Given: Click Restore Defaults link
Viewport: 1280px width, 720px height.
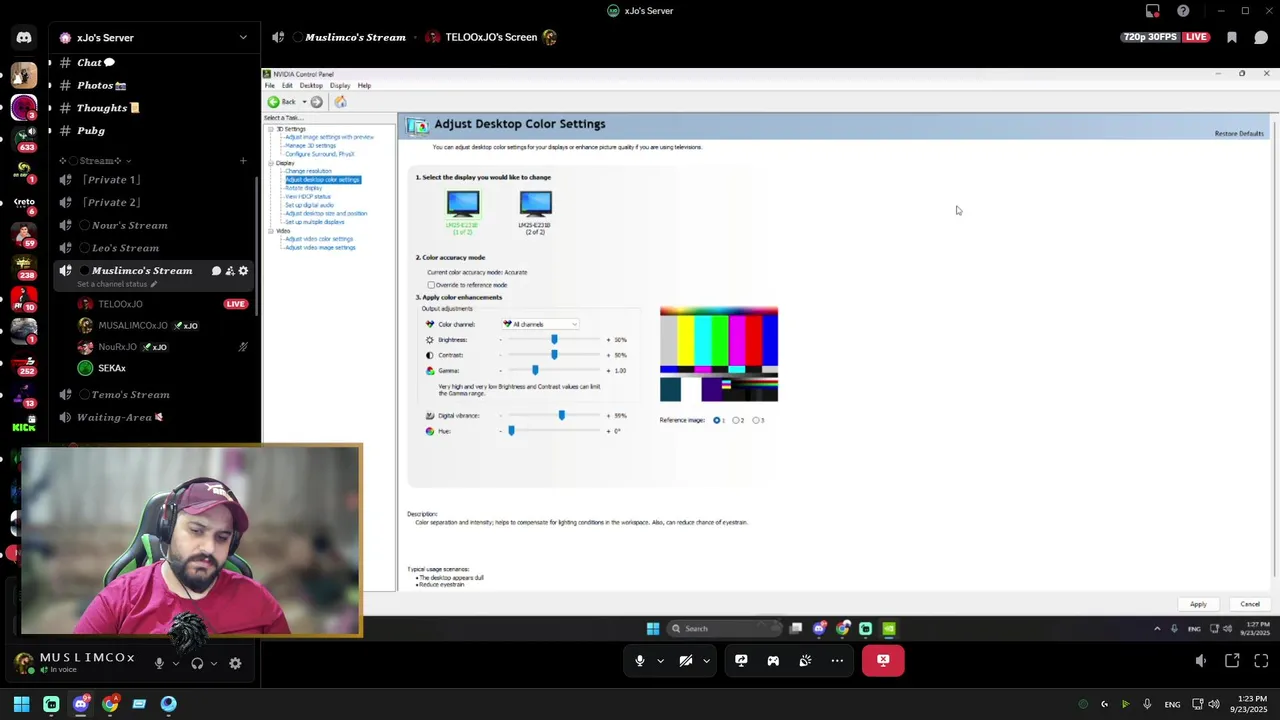Looking at the screenshot, I should [1239, 134].
